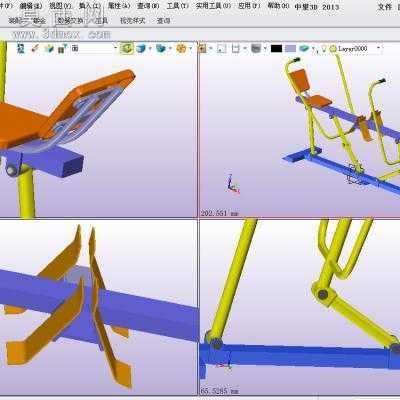Image resolution: width=400 pixels, height=400 pixels.
Task: Expand the arrow beside the bracket-shaped icon
Action: point(245,49)
